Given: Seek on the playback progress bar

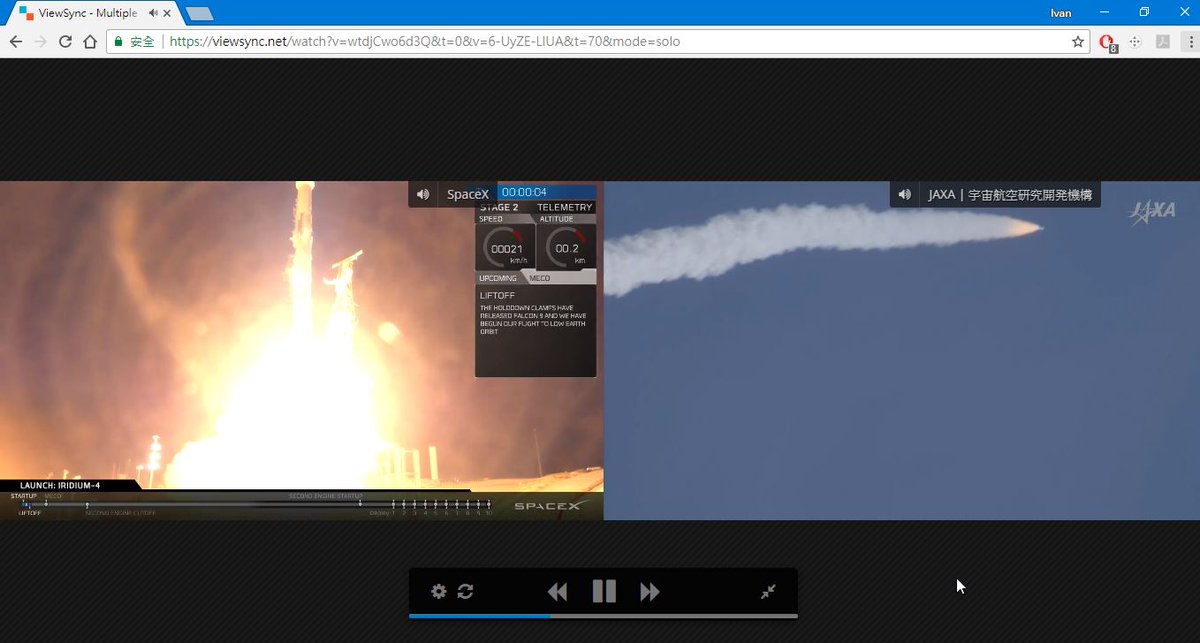Looking at the screenshot, I should click(603, 616).
